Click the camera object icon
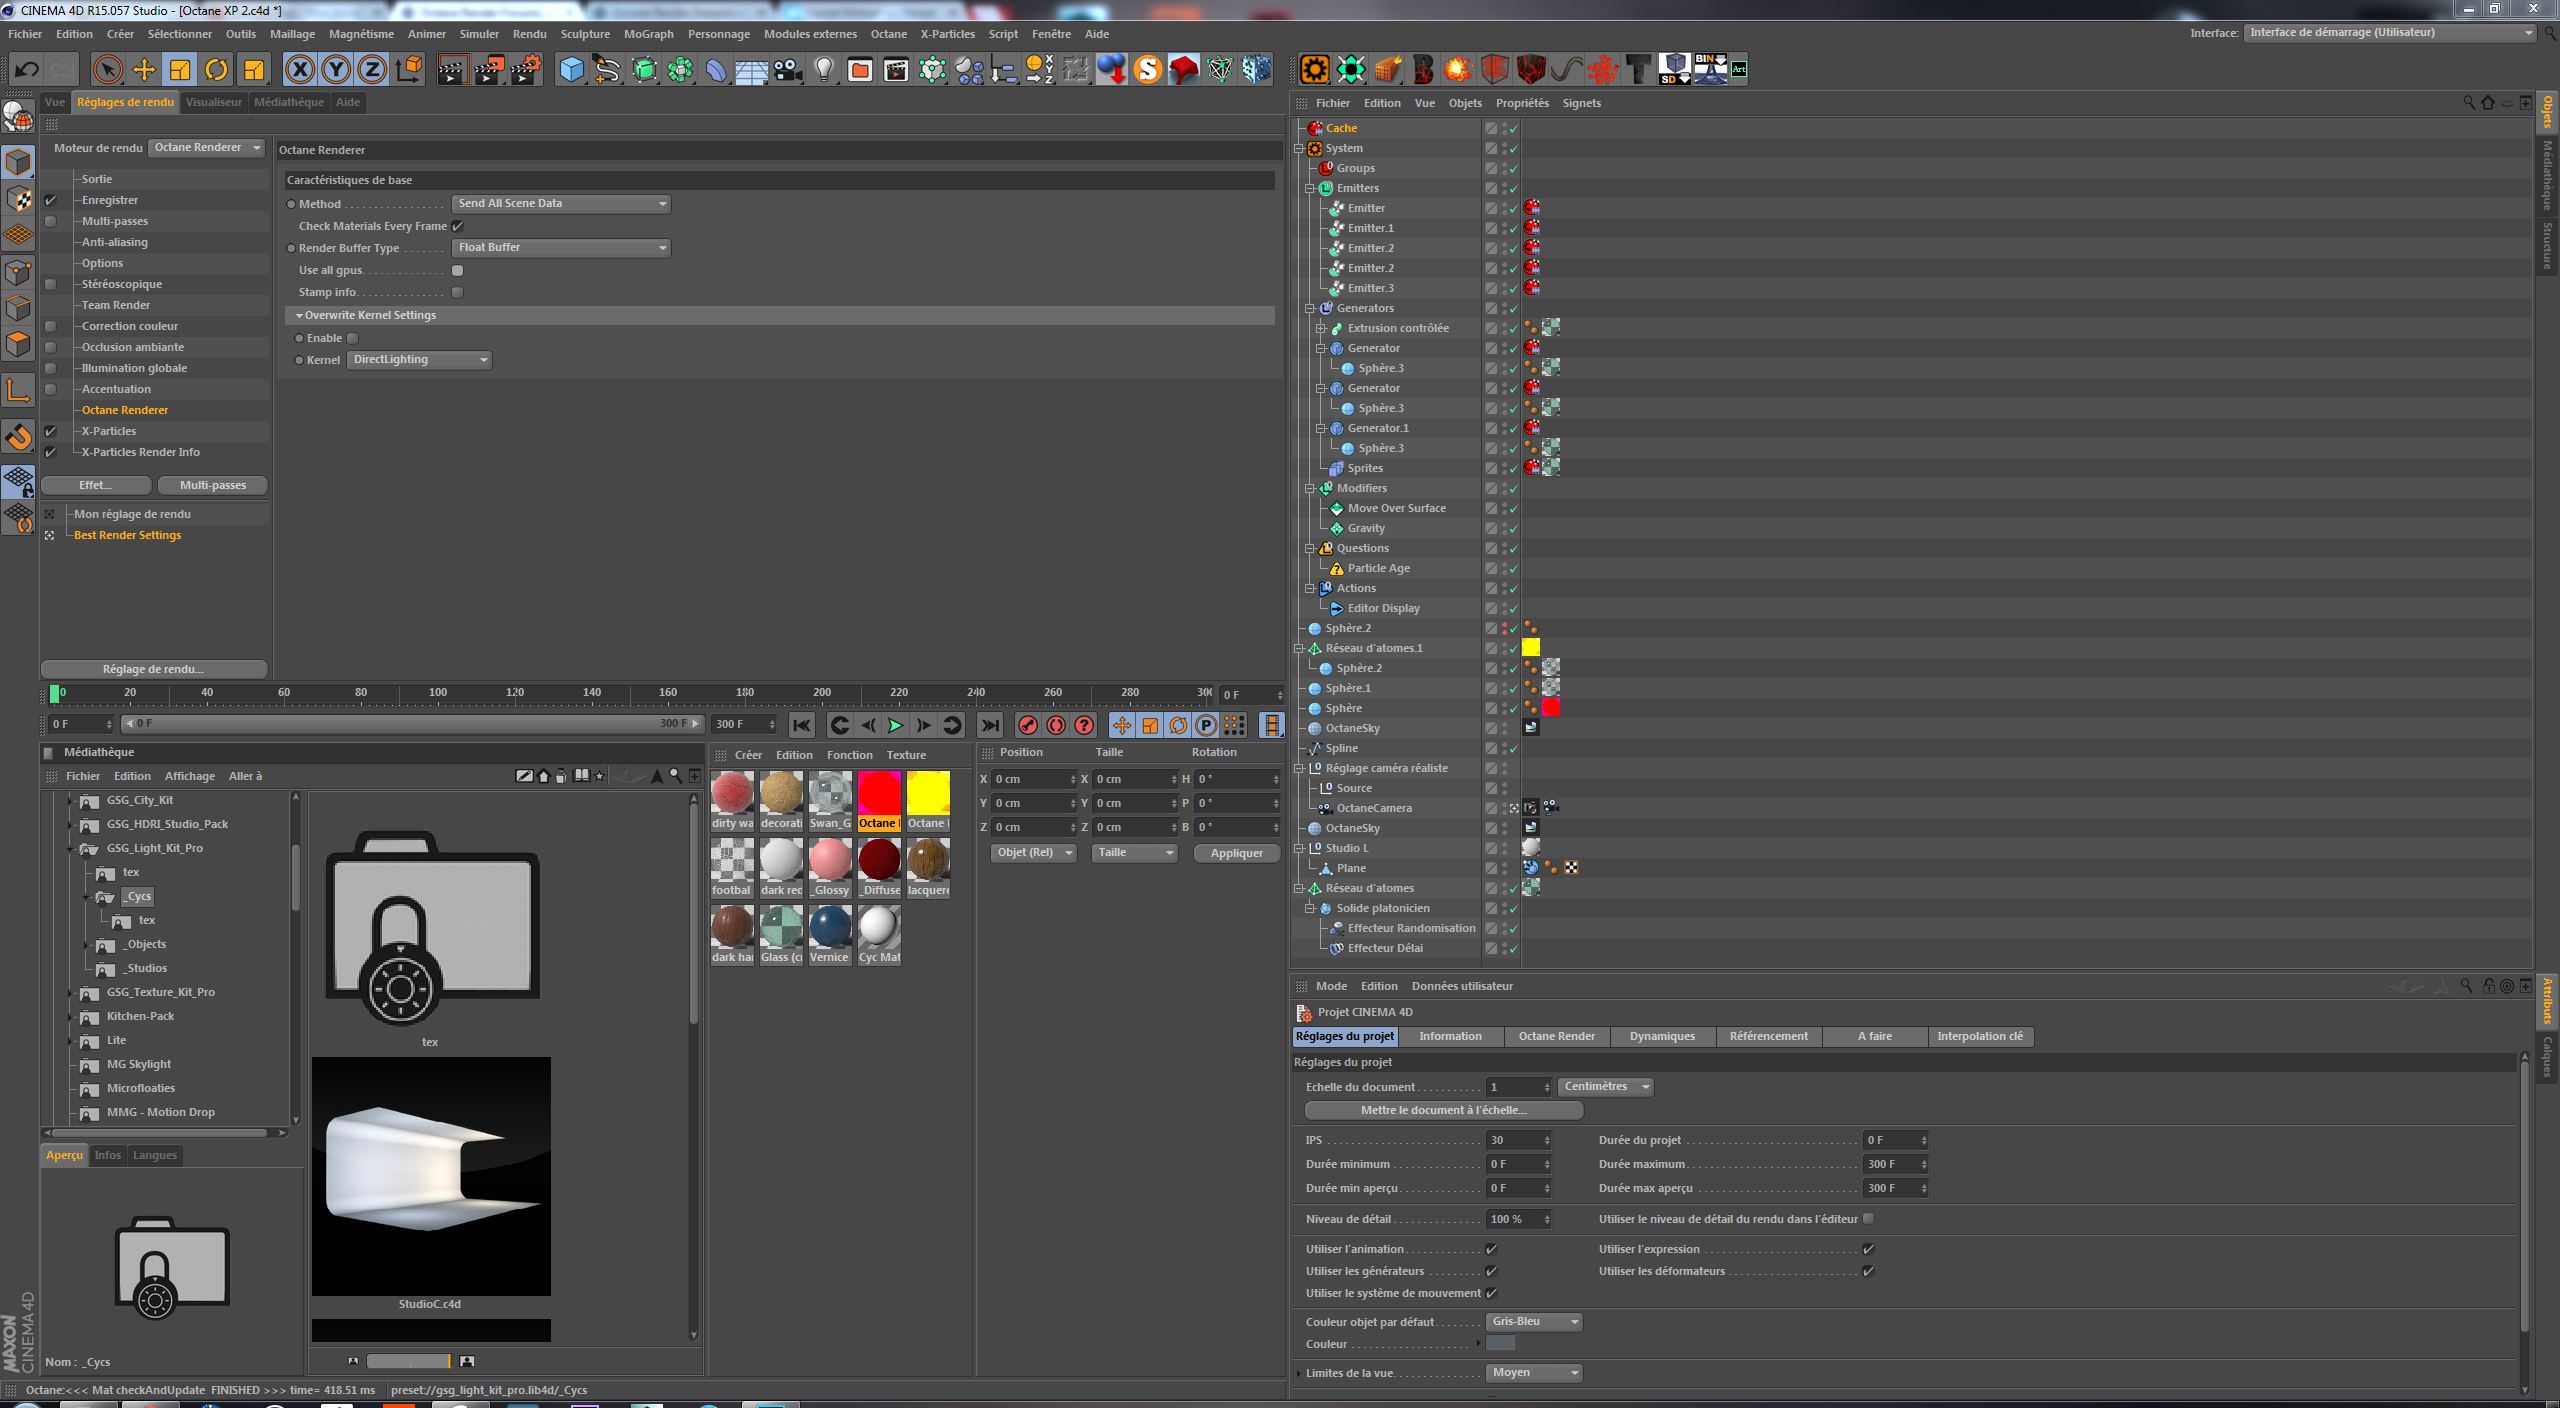 click(788, 69)
